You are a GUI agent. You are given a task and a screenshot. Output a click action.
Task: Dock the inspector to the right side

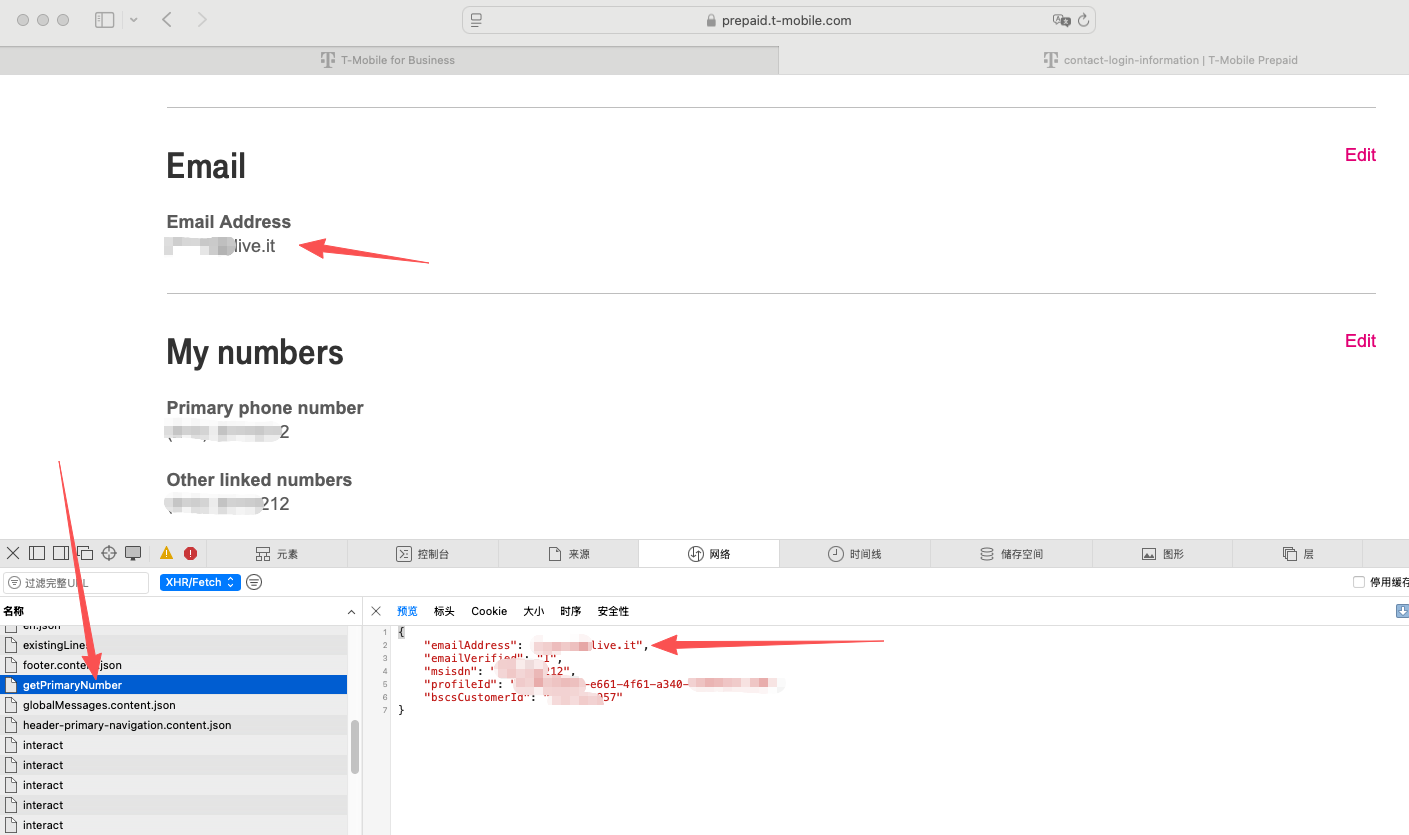[61, 553]
